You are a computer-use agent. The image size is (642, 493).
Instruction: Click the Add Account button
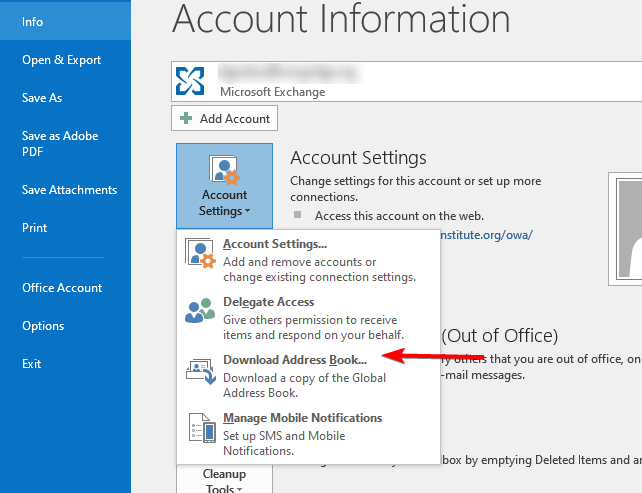point(224,118)
